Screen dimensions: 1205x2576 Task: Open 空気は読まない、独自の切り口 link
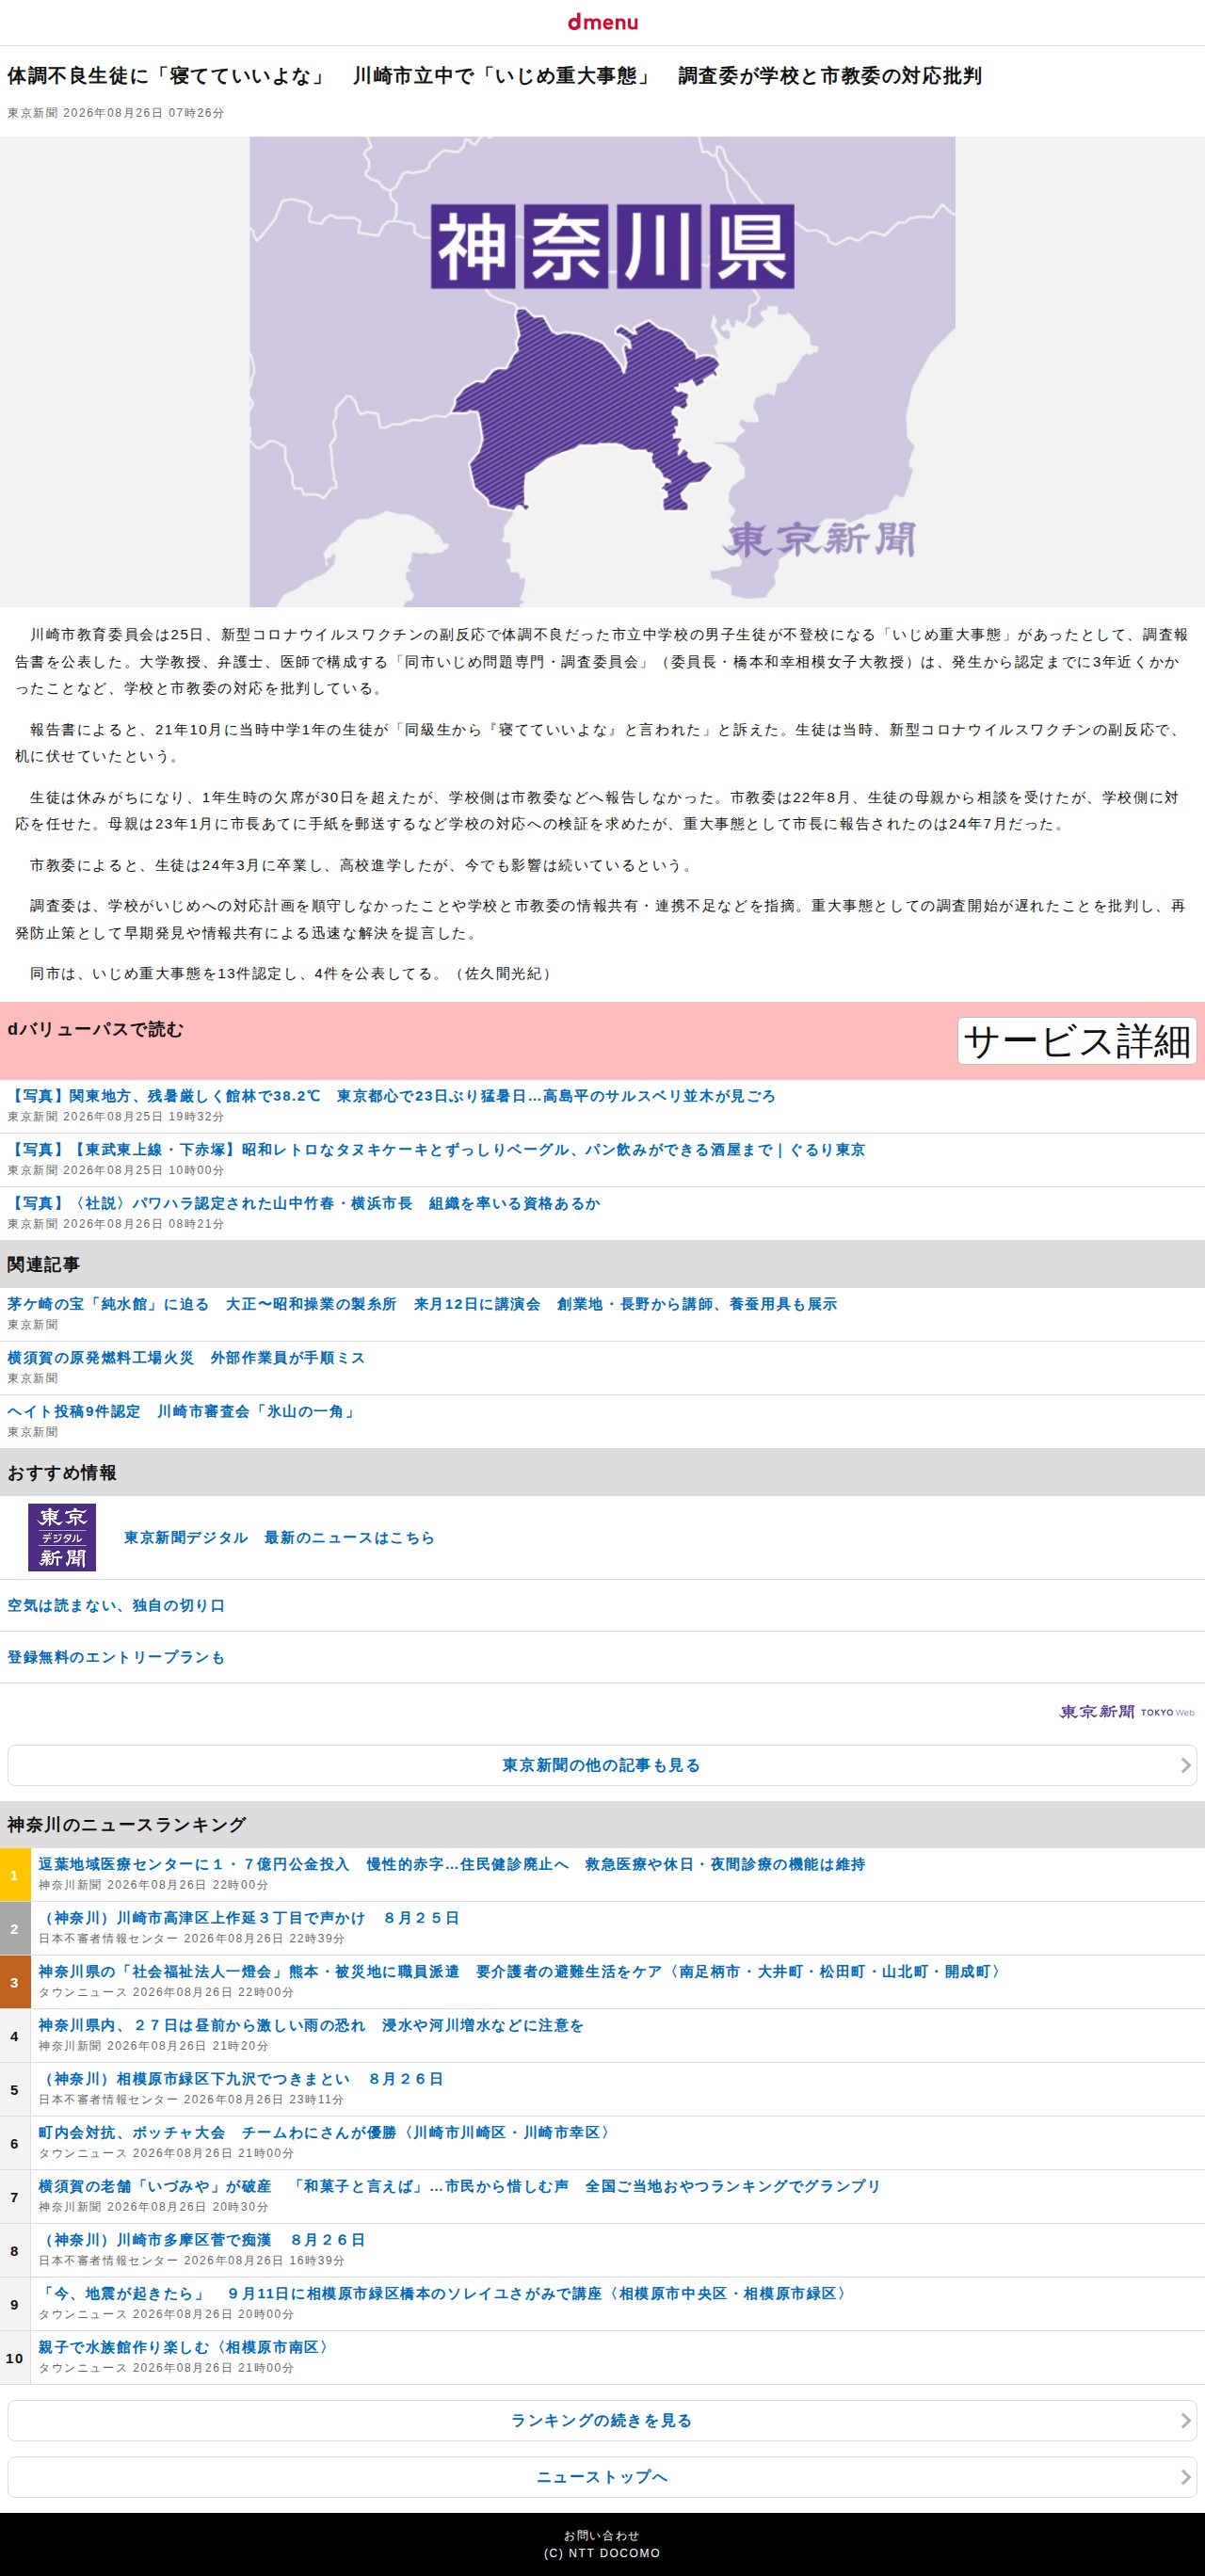116,1605
